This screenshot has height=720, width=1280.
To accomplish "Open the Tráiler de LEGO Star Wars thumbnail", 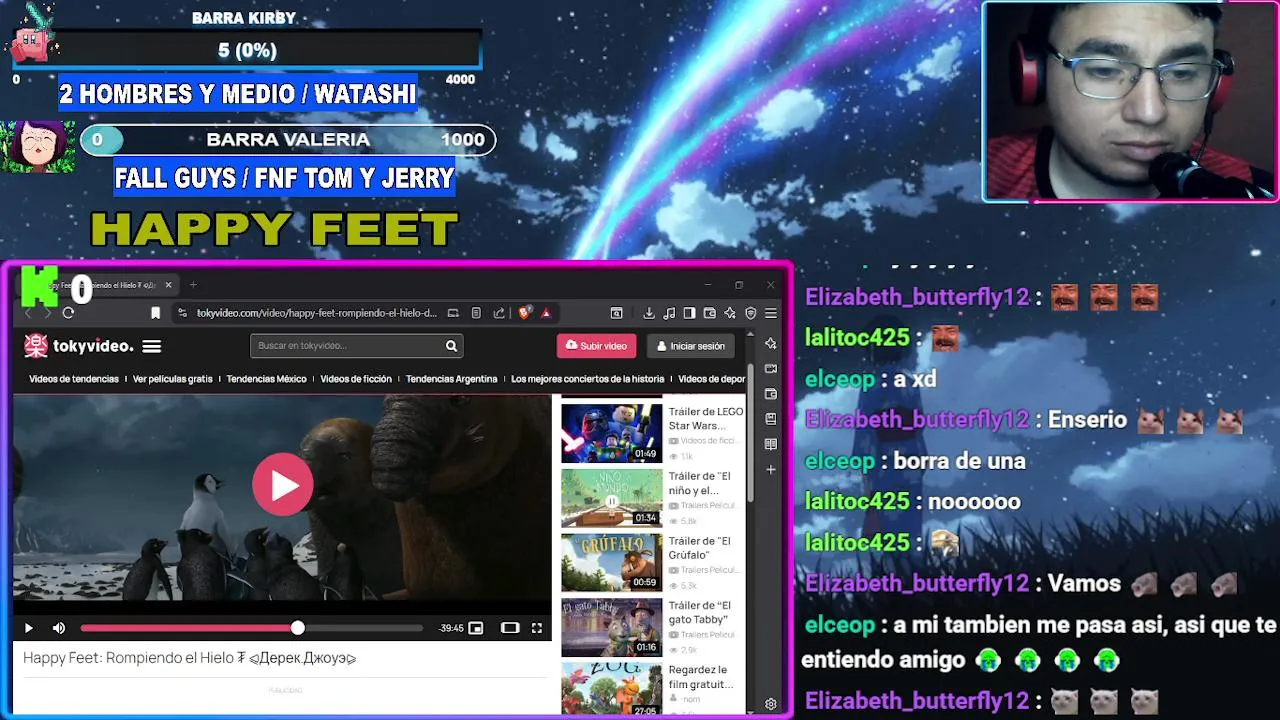I will coord(611,433).
